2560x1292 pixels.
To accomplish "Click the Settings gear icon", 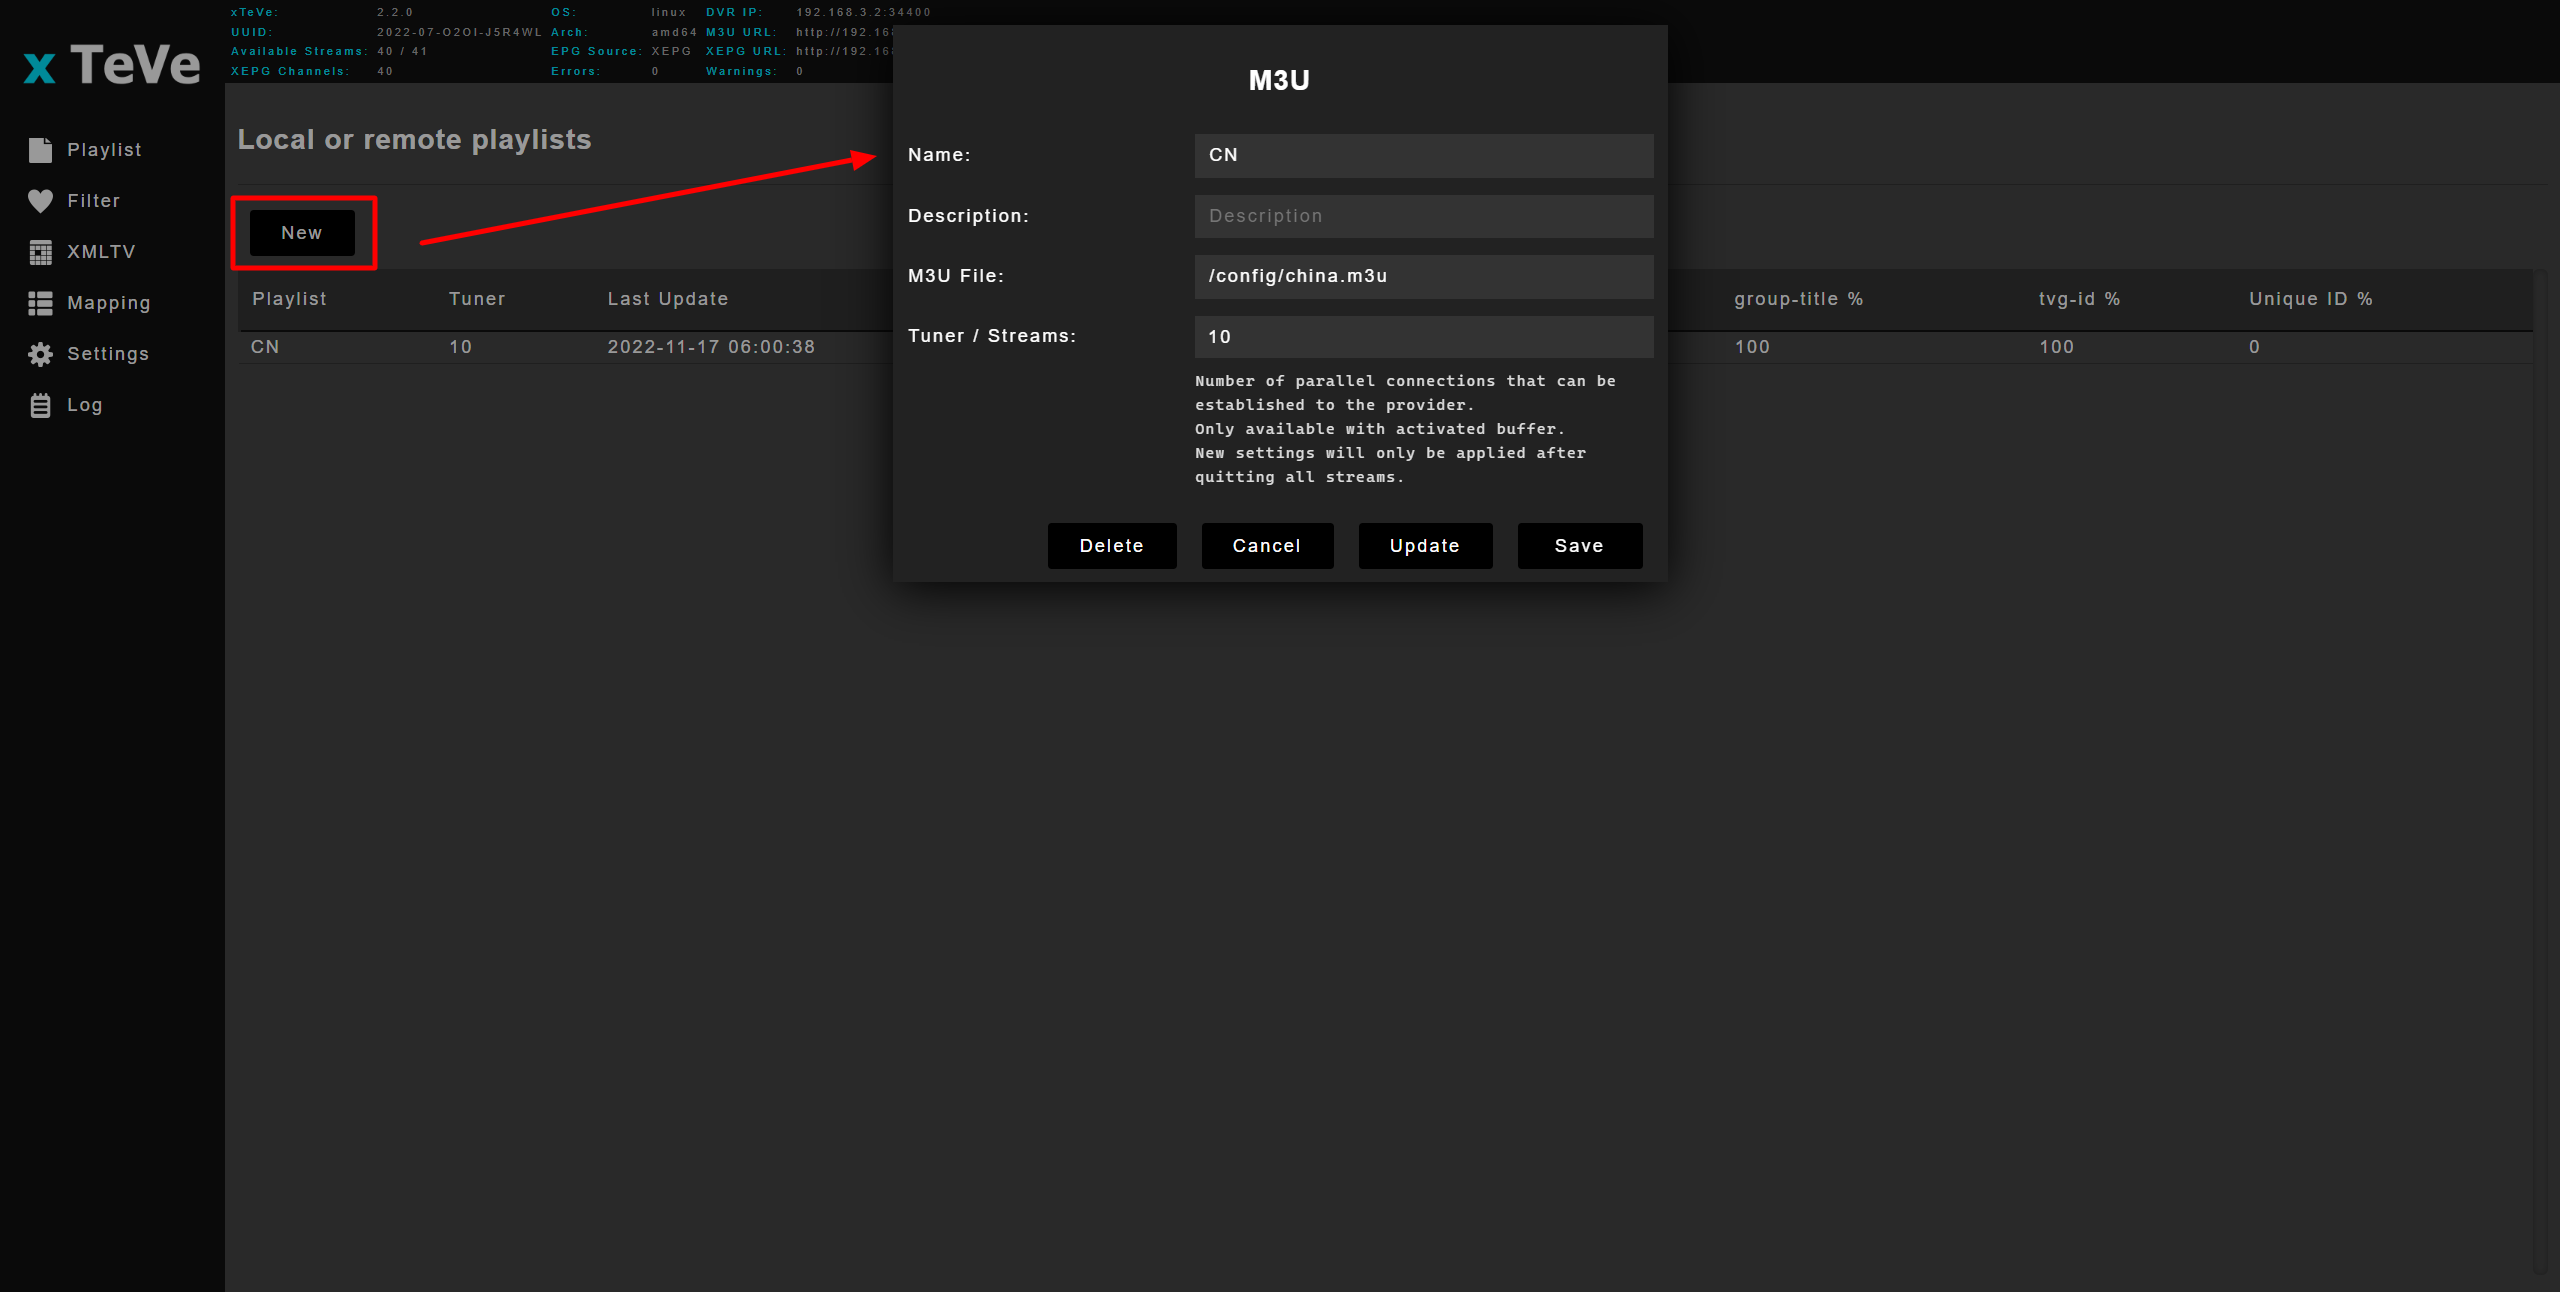I will [x=40, y=354].
